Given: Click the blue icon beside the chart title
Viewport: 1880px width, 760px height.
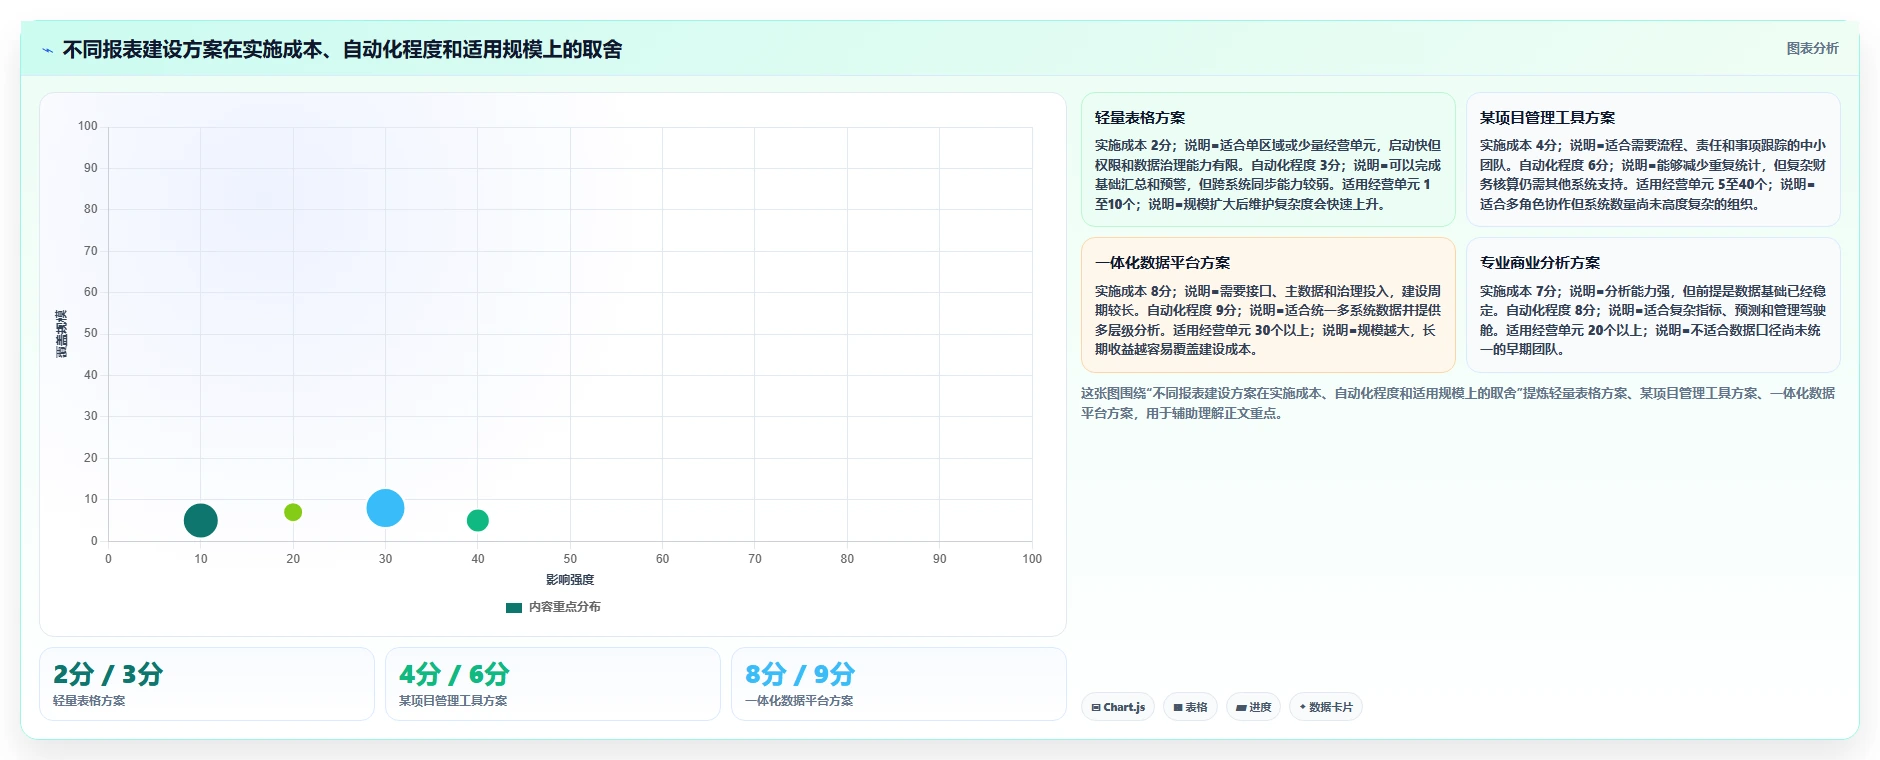Looking at the screenshot, I should point(47,50).
